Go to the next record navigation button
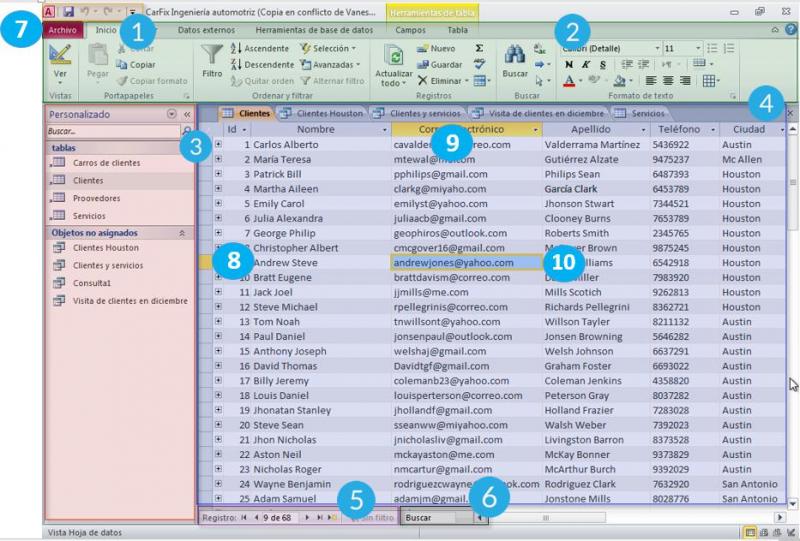 point(307,517)
